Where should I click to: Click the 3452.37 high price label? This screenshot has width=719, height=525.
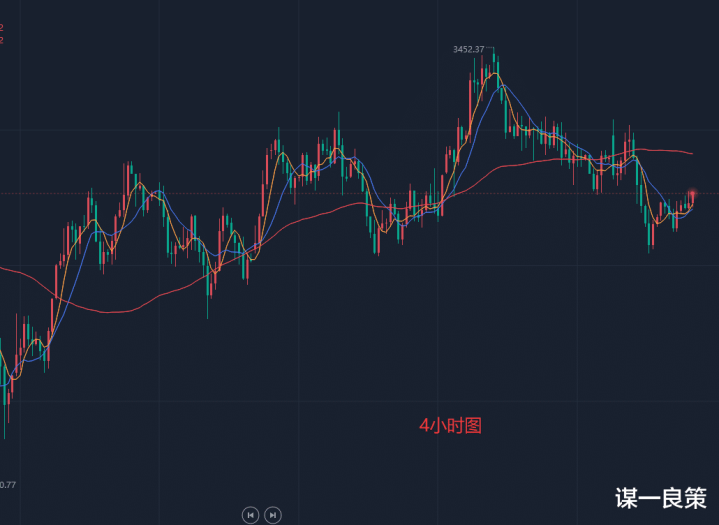(x=467, y=49)
